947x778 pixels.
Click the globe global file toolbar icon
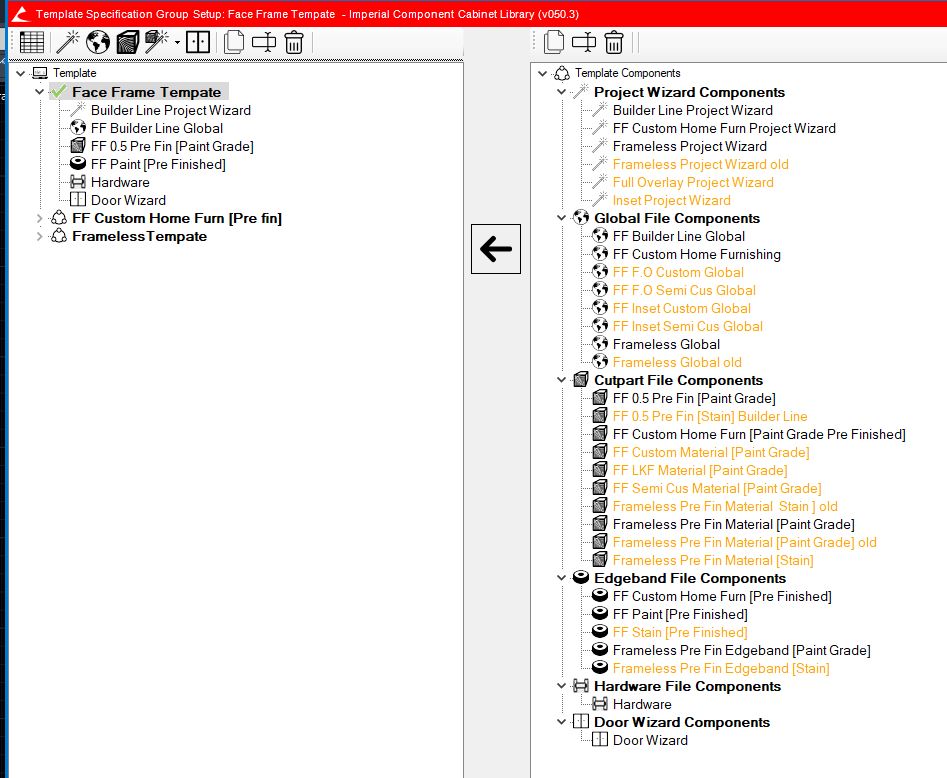coord(97,42)
